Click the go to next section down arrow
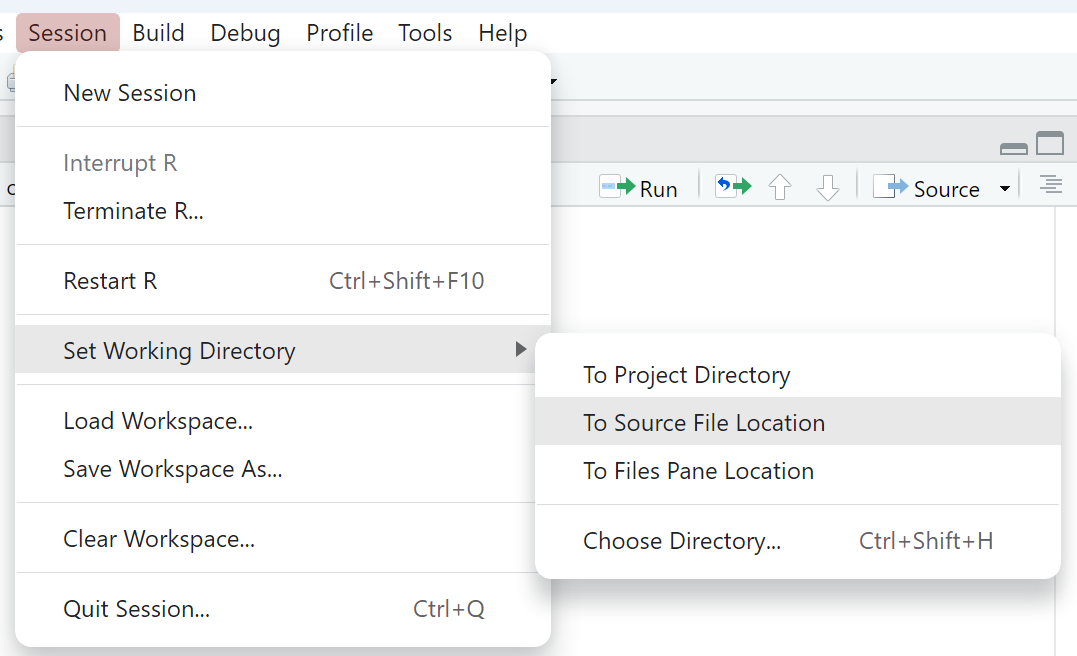This screenshot has height=656, width=1077. point(827,188)
